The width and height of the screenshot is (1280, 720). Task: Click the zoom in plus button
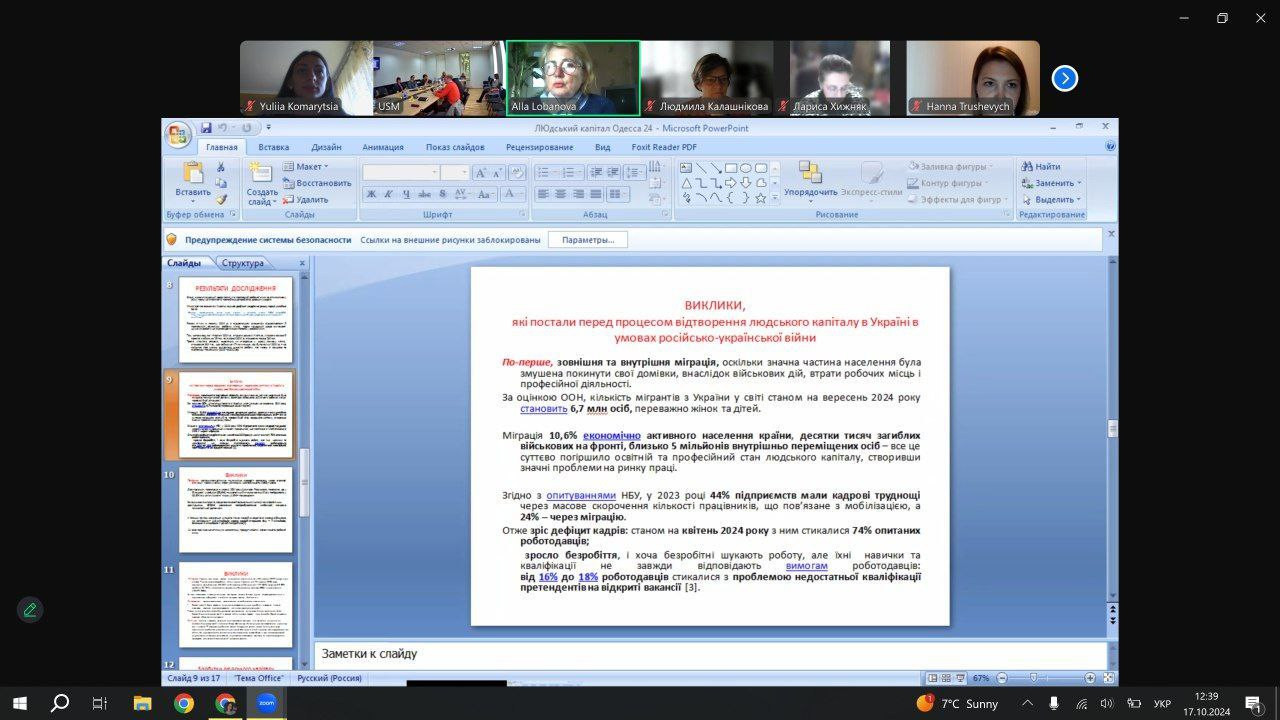pos(1090,678)
